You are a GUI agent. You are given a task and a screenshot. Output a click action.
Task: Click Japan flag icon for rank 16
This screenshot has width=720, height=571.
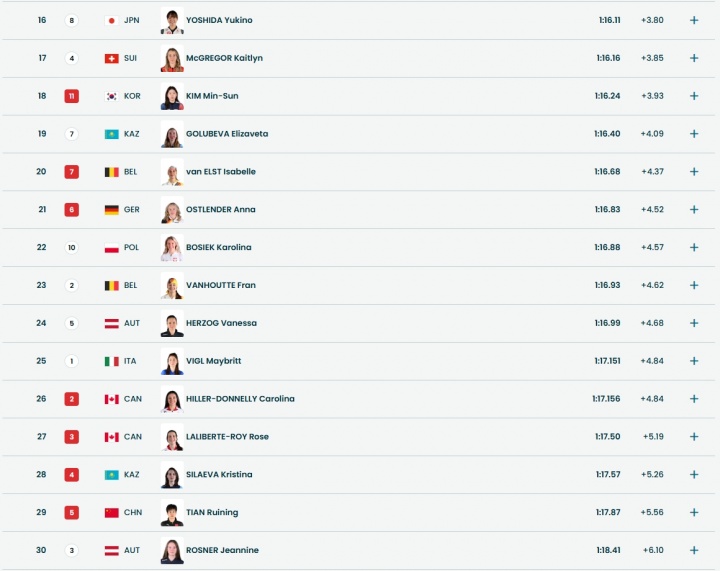point(111,20)
